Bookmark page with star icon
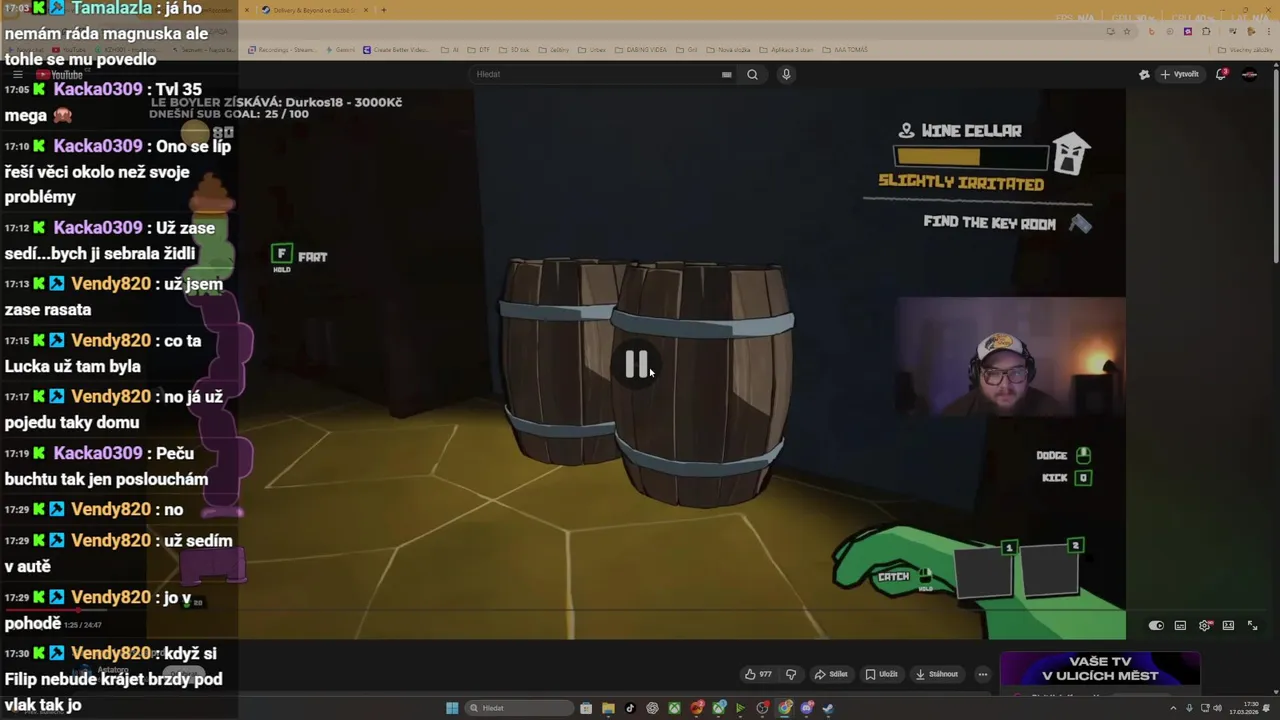This screenshot has width=1280, height=720. (1127, 31)
